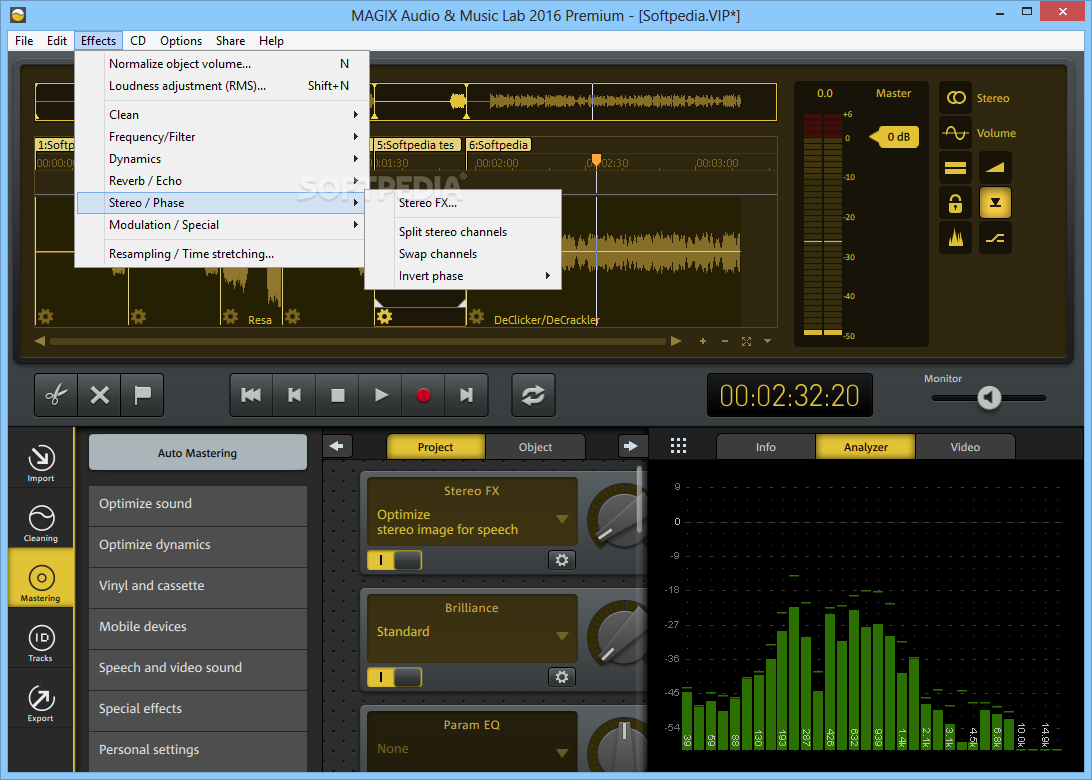
Task: Click the Stereo linked-circles icon
Action: 956,98
